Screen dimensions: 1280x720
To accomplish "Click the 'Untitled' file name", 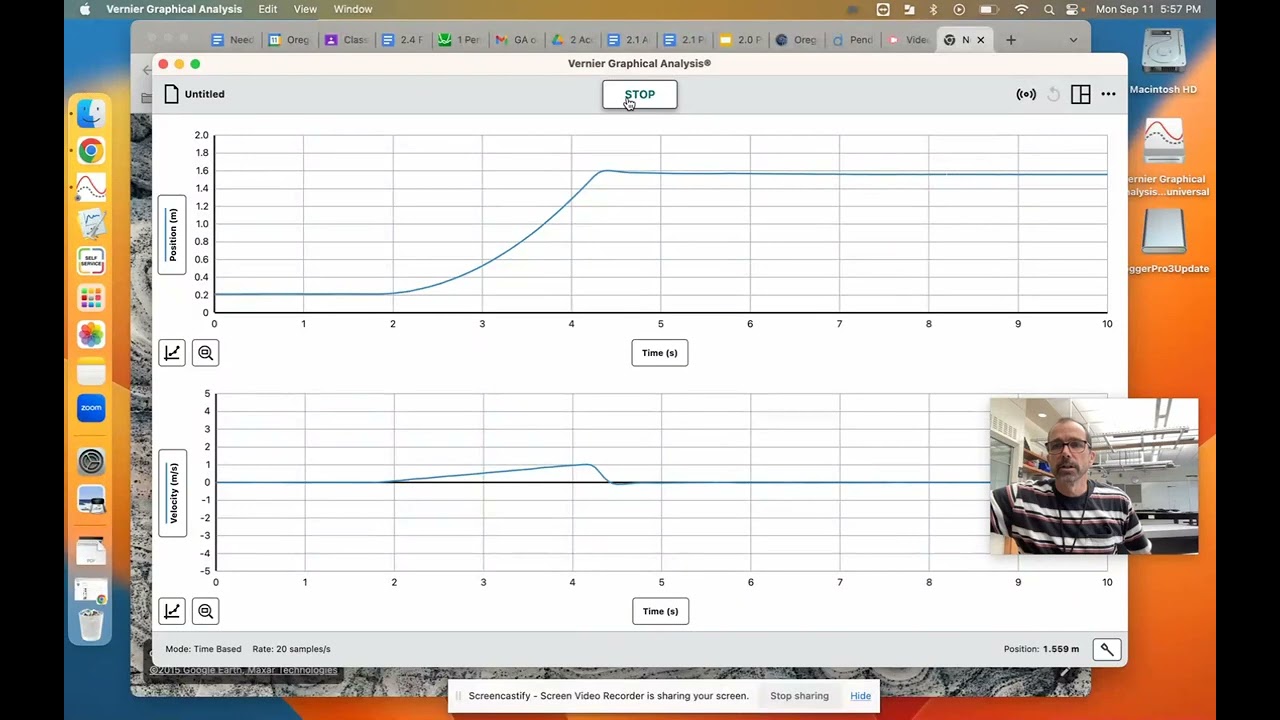I will 204,94.
